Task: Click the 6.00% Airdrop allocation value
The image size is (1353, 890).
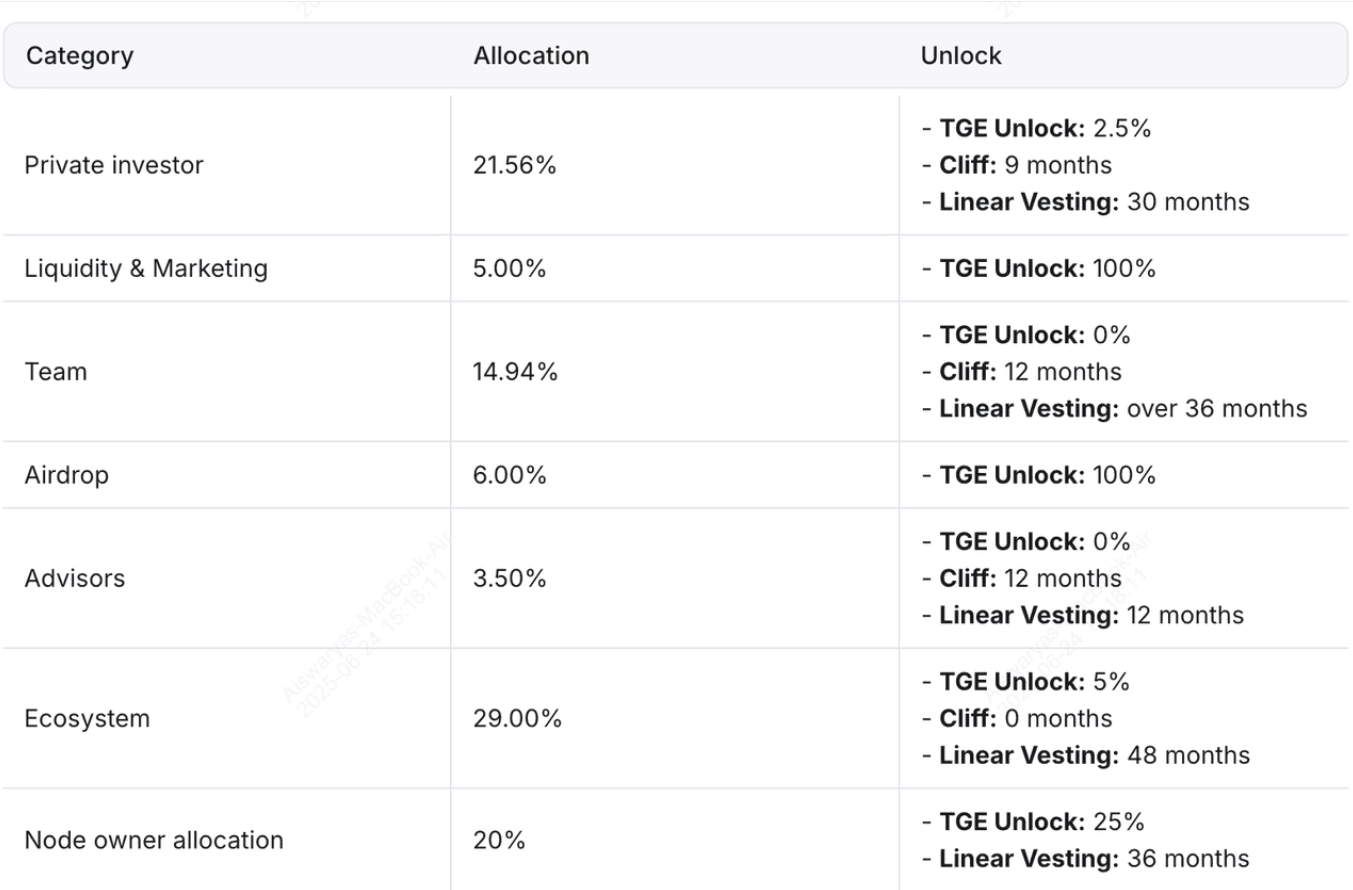Action: tap(510, 475)
